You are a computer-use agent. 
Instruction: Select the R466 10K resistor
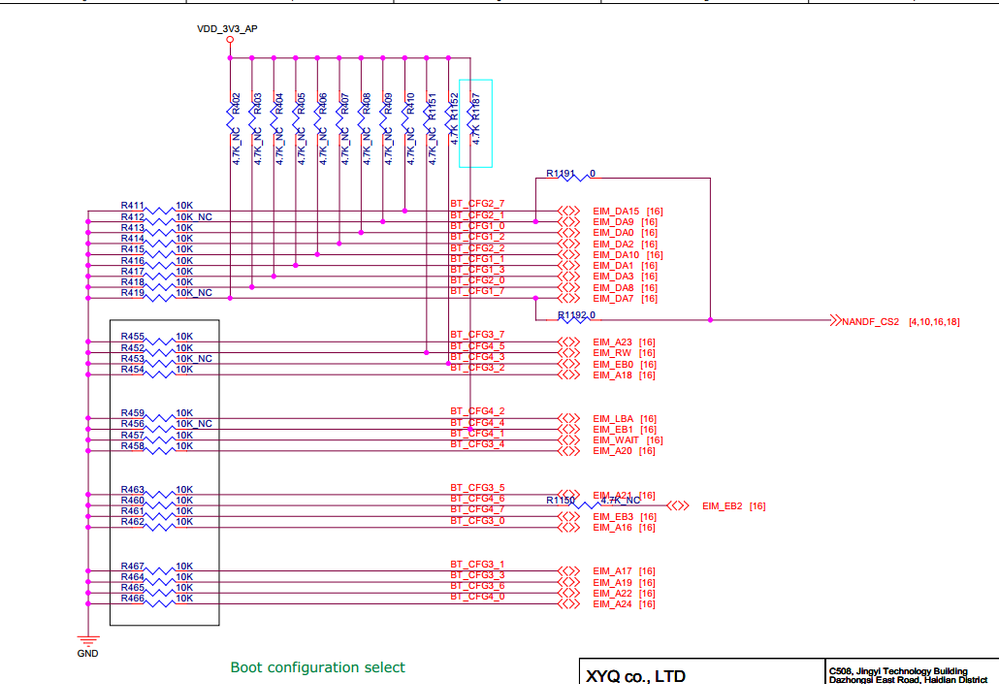point(159,603)
